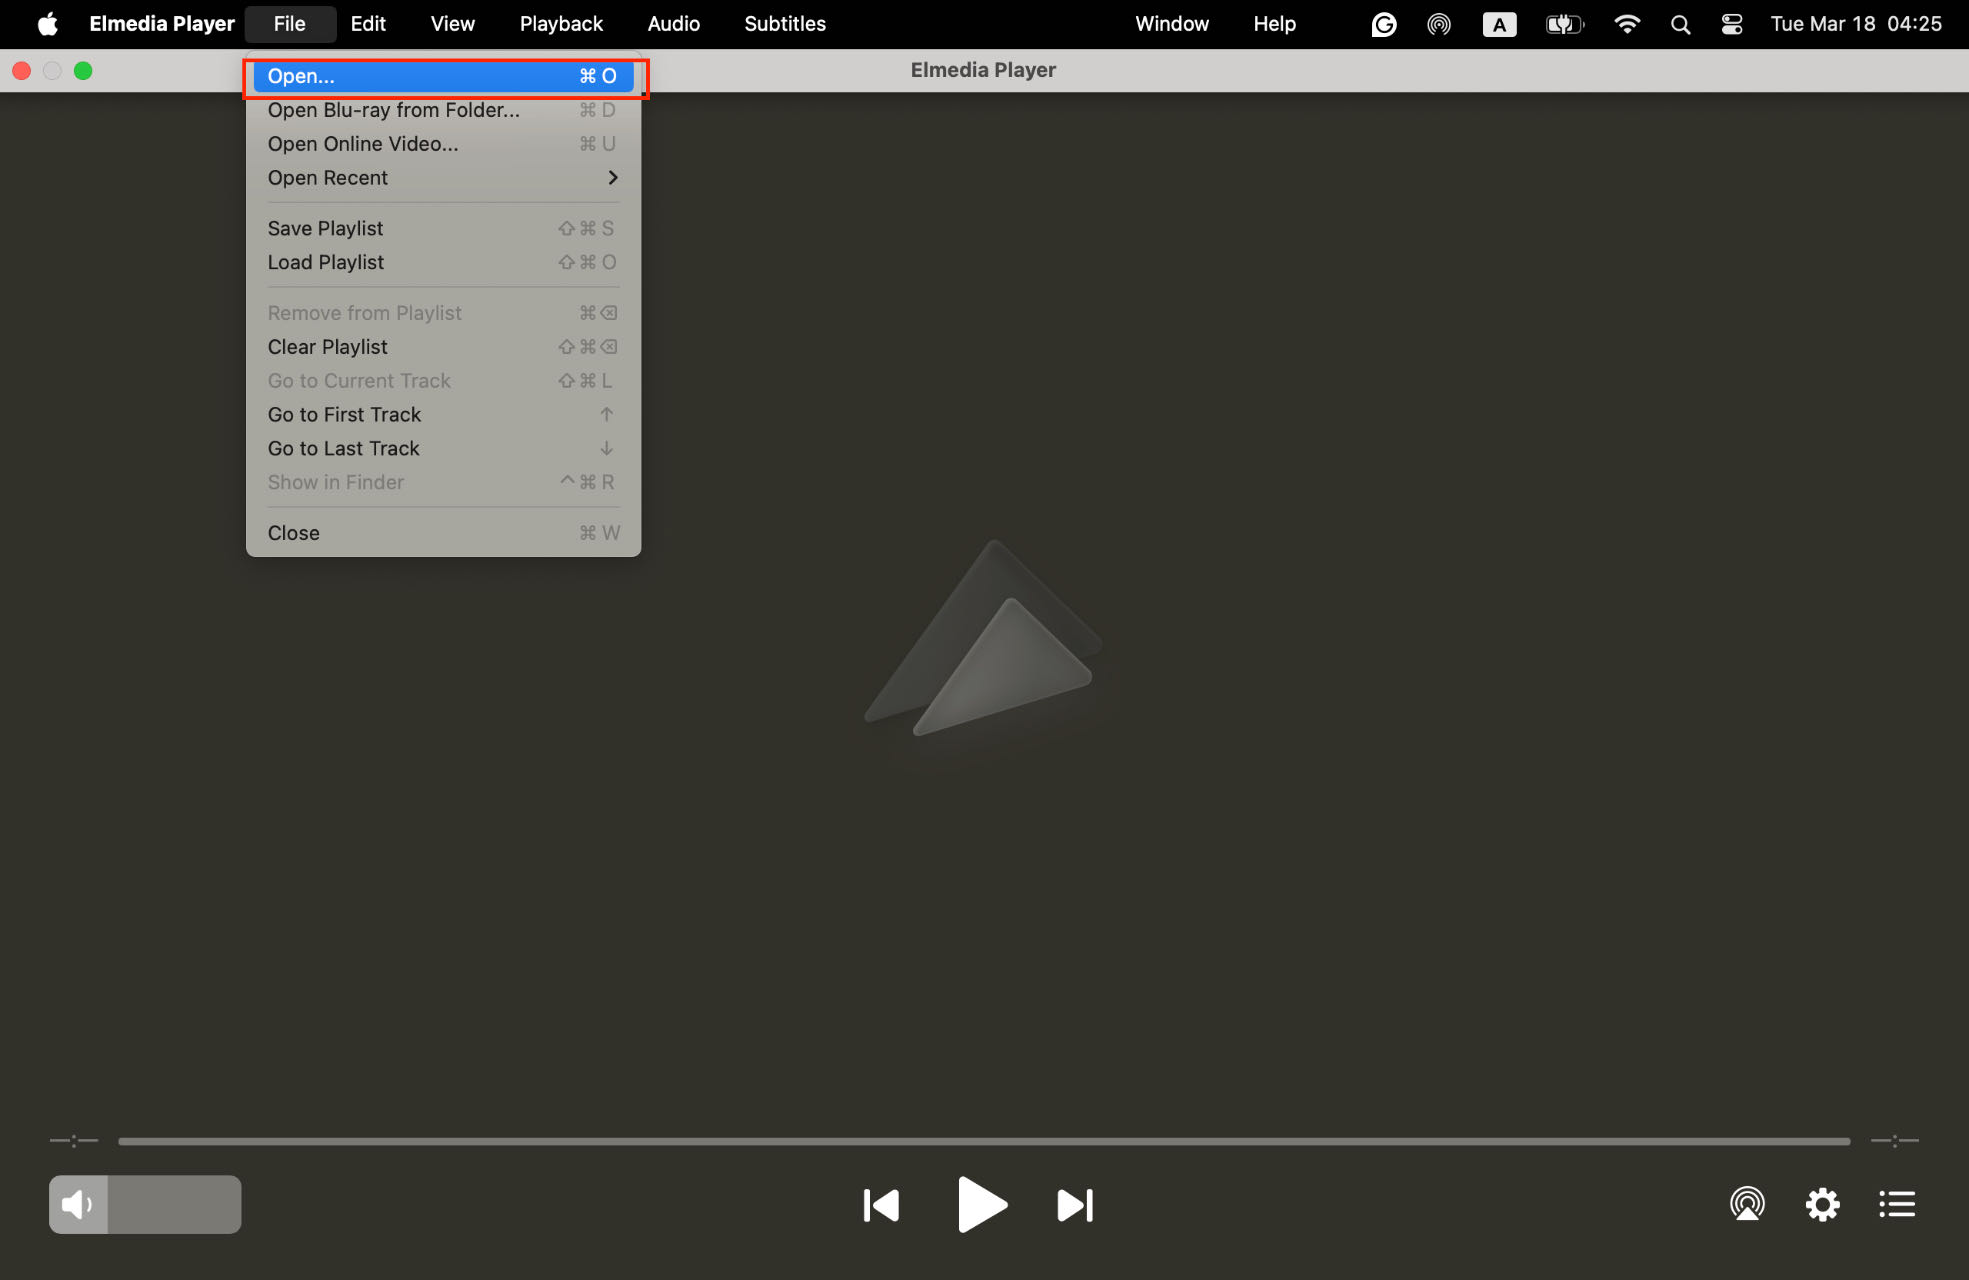Click the red close window button
Image resolution: width=1969 pixels, height=1280 pixels.
point(21,71)
